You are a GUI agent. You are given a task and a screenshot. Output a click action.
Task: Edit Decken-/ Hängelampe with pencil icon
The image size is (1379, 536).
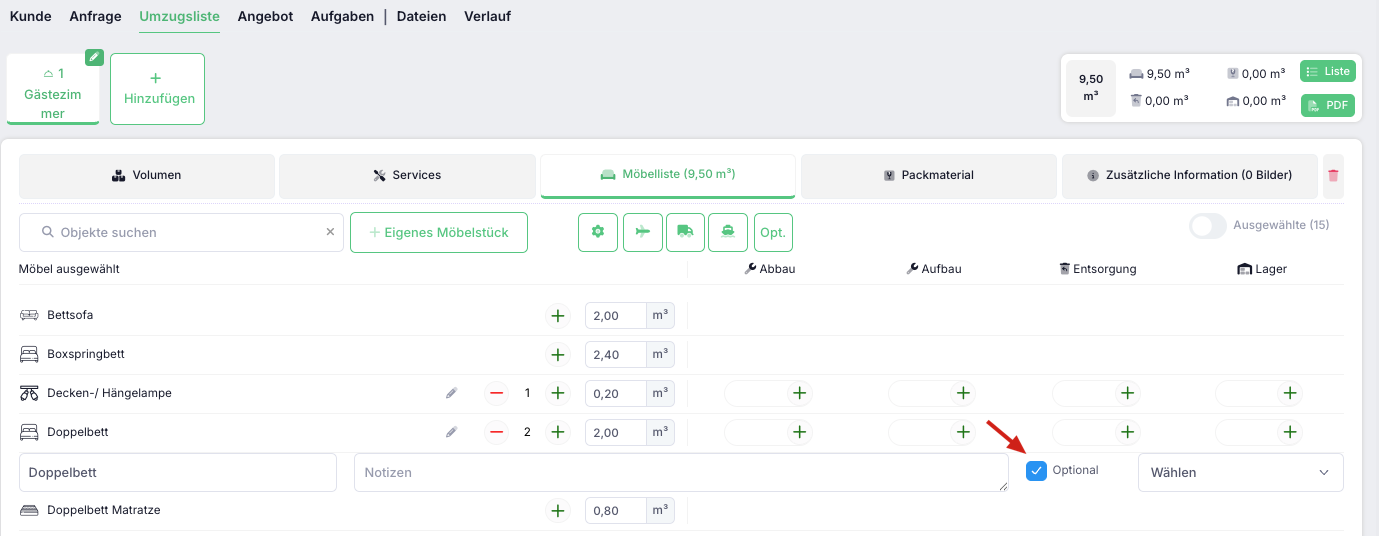tap(451, 394)
